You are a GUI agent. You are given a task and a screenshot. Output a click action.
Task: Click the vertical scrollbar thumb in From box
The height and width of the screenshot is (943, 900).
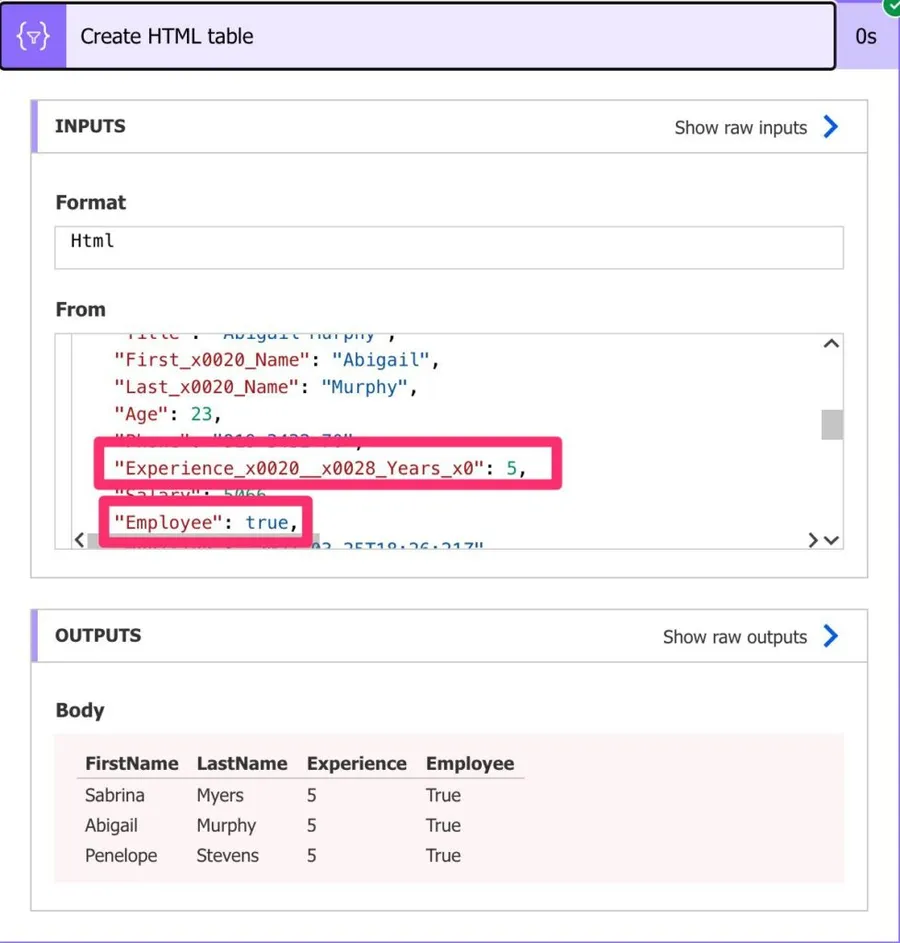tap(831, 424)
